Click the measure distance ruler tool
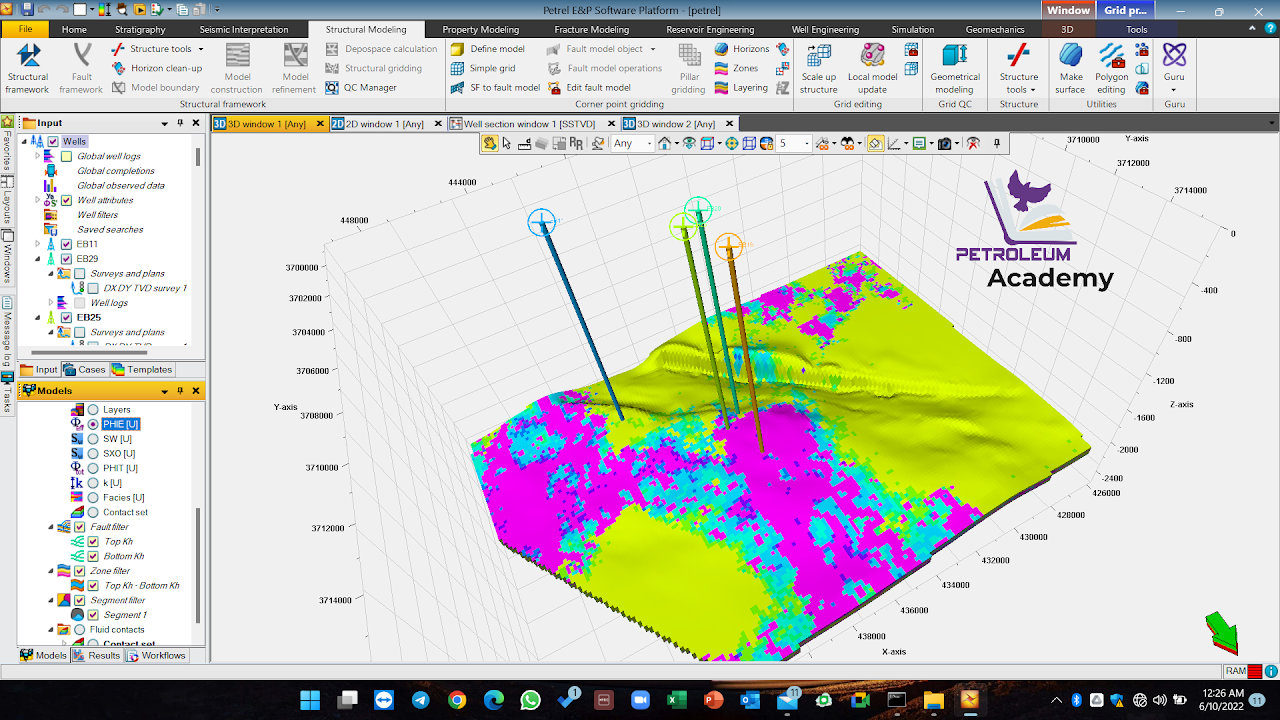This screenshot has height=720, width=1280. tap(524, 143)
